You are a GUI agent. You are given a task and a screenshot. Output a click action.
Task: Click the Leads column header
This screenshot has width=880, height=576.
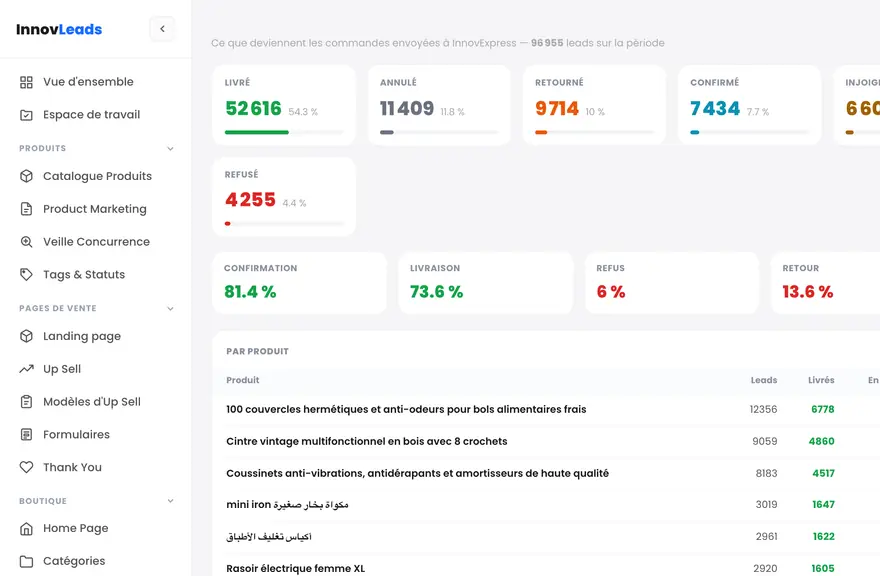click(764, 380)
